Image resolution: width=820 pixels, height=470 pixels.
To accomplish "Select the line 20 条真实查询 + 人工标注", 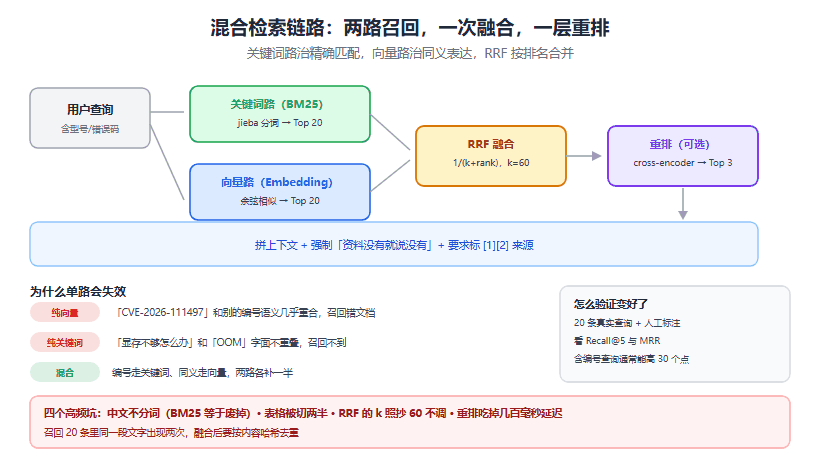I will 627,323.
